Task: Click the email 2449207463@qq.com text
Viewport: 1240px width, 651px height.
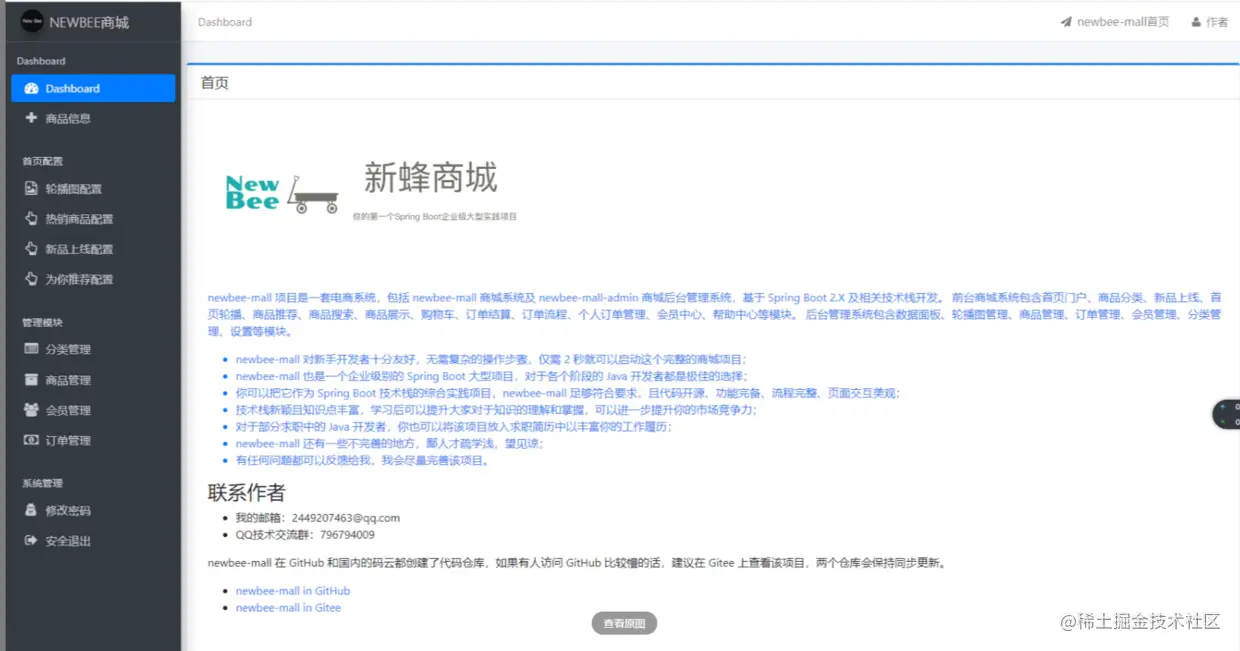Action: [346, 518]
